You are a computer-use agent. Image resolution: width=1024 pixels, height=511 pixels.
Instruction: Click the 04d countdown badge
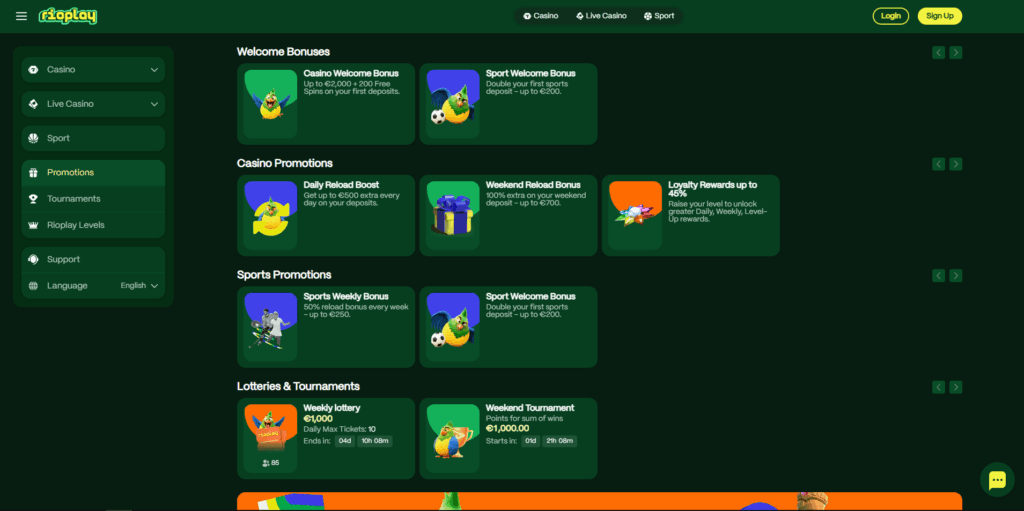345,441
